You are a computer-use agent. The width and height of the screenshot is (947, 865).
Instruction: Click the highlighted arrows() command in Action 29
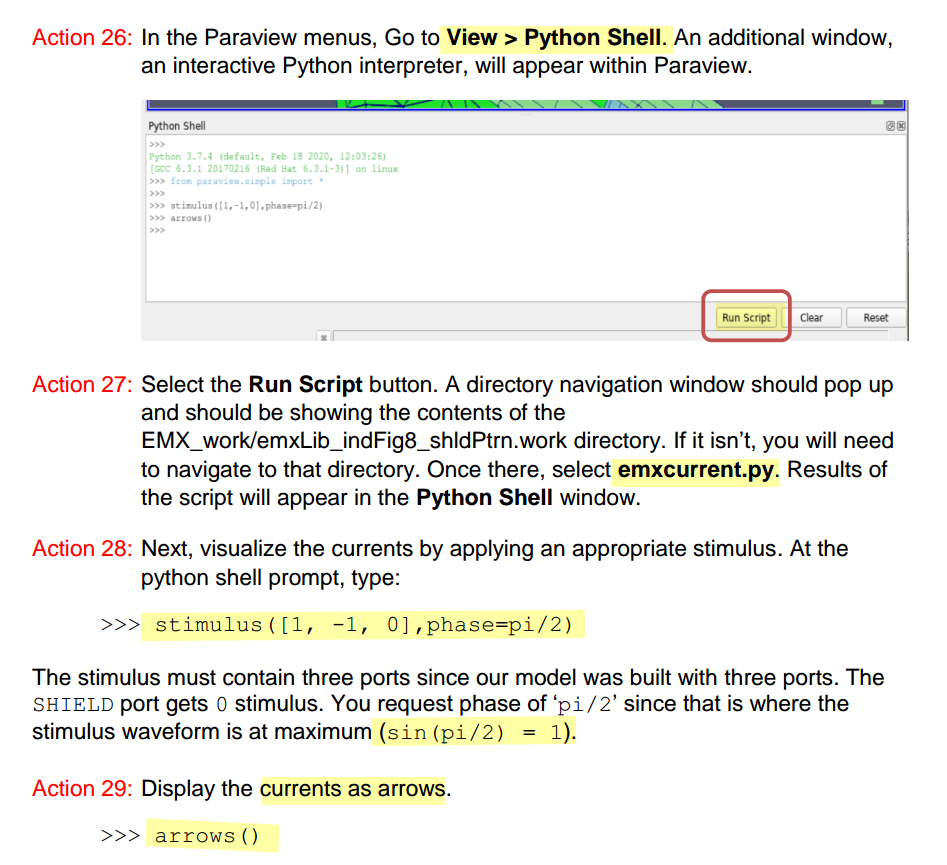pos(207,836)
